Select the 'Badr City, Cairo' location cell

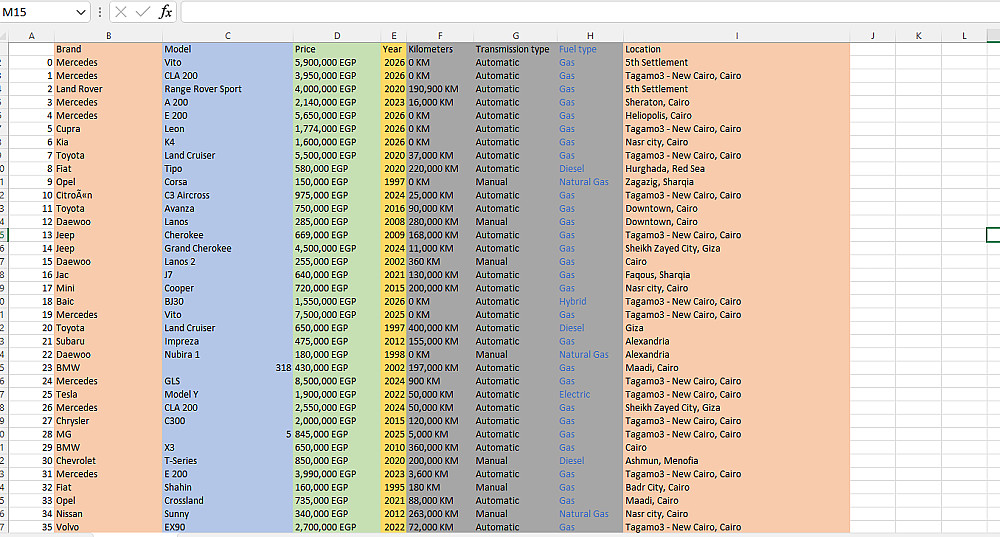pyautogui.click(x=737, y=487)
